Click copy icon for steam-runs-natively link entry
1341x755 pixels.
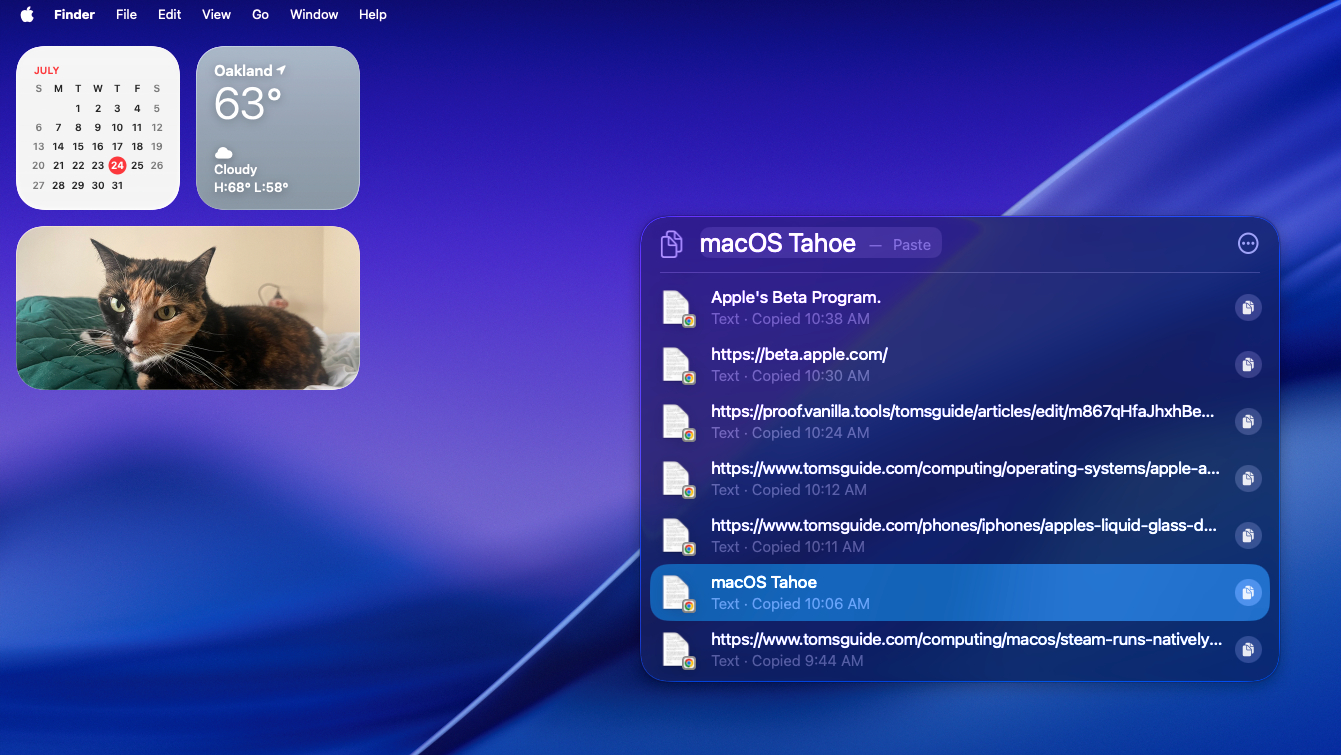coord(1247,650)
